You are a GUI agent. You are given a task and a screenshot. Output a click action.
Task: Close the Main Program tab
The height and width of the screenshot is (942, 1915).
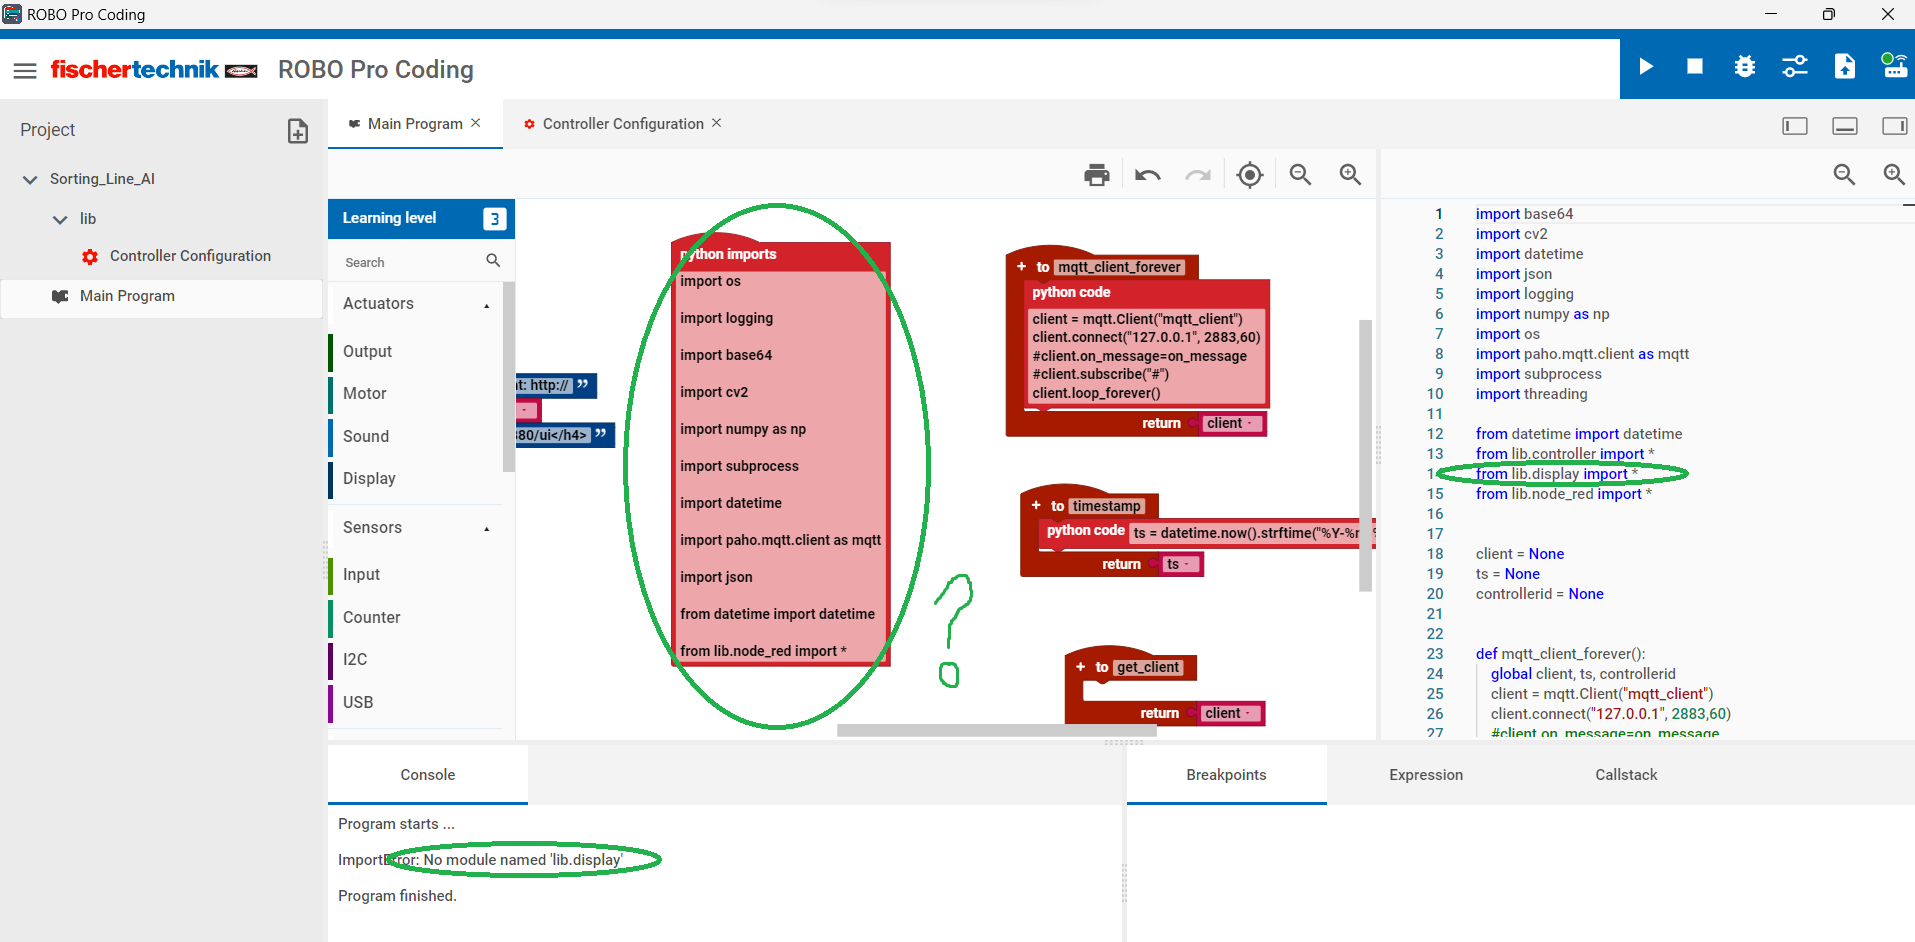click(476, 123)
